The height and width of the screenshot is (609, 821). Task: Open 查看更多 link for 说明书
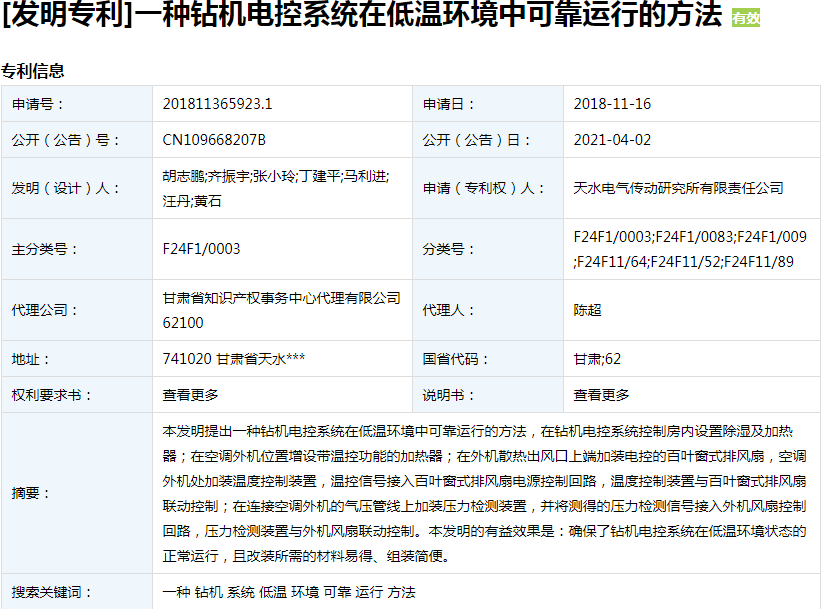tap(601, 395)
